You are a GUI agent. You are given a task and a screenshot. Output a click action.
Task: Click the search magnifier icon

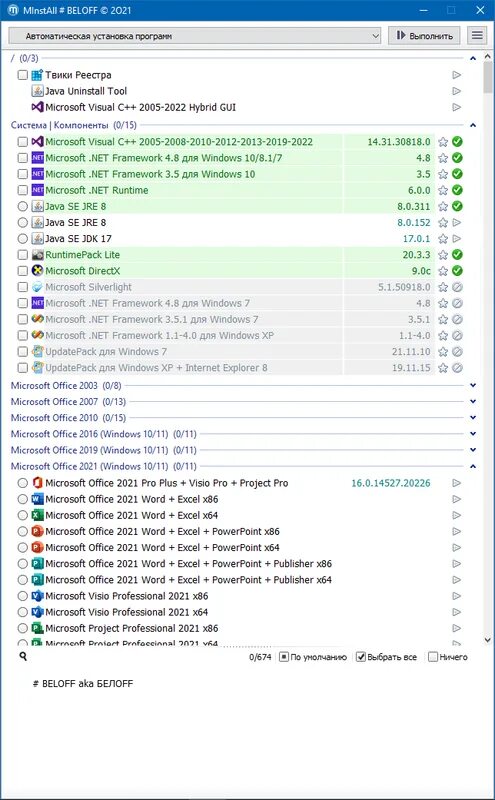point(23,657)
